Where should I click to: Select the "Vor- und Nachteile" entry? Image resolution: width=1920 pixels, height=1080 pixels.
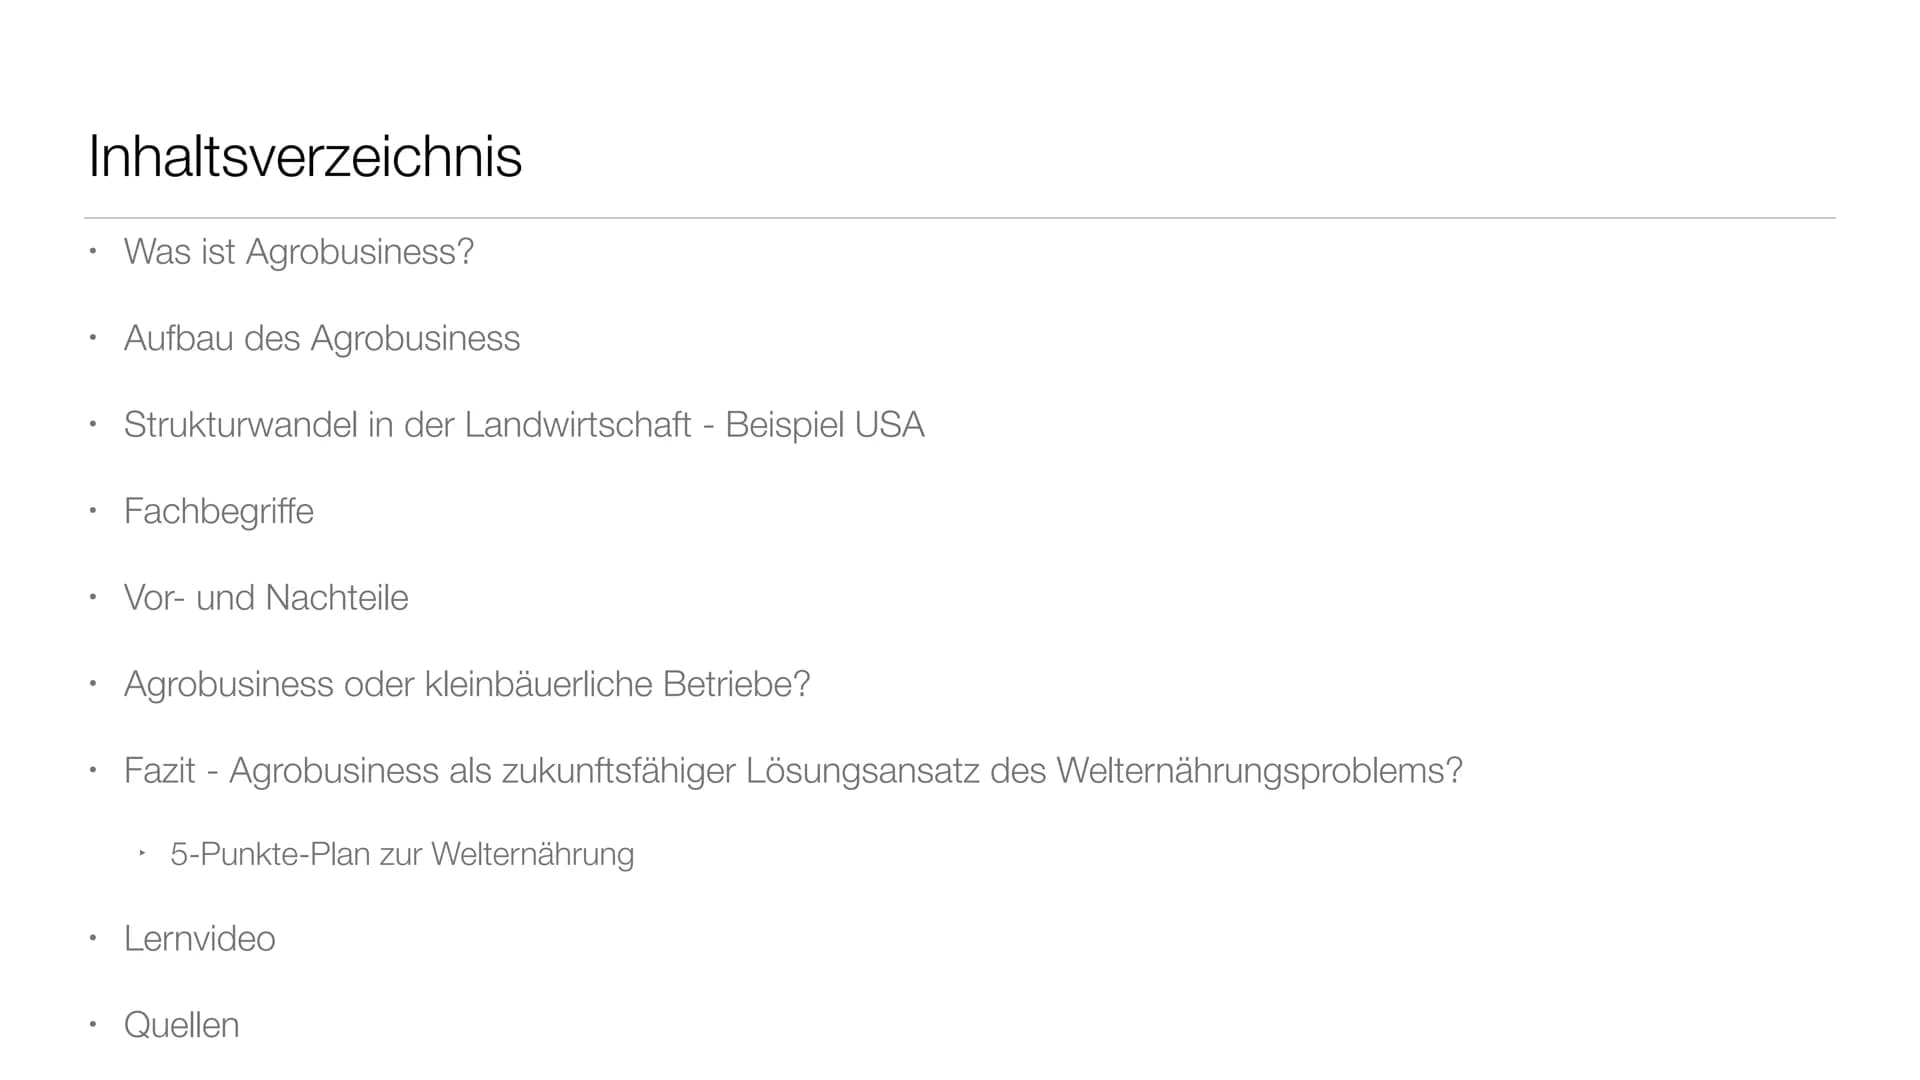[265, 598]
